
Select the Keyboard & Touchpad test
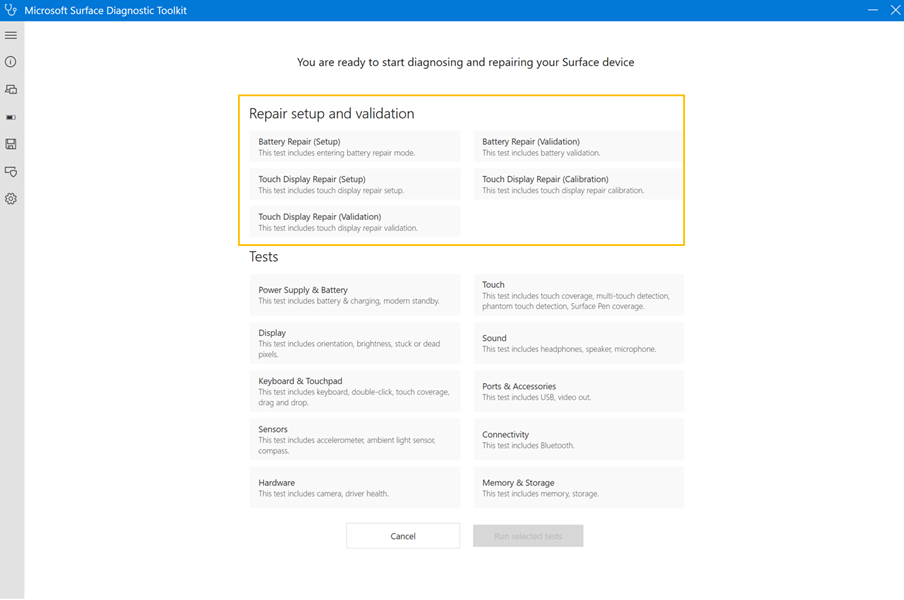[x=355, y=390]
